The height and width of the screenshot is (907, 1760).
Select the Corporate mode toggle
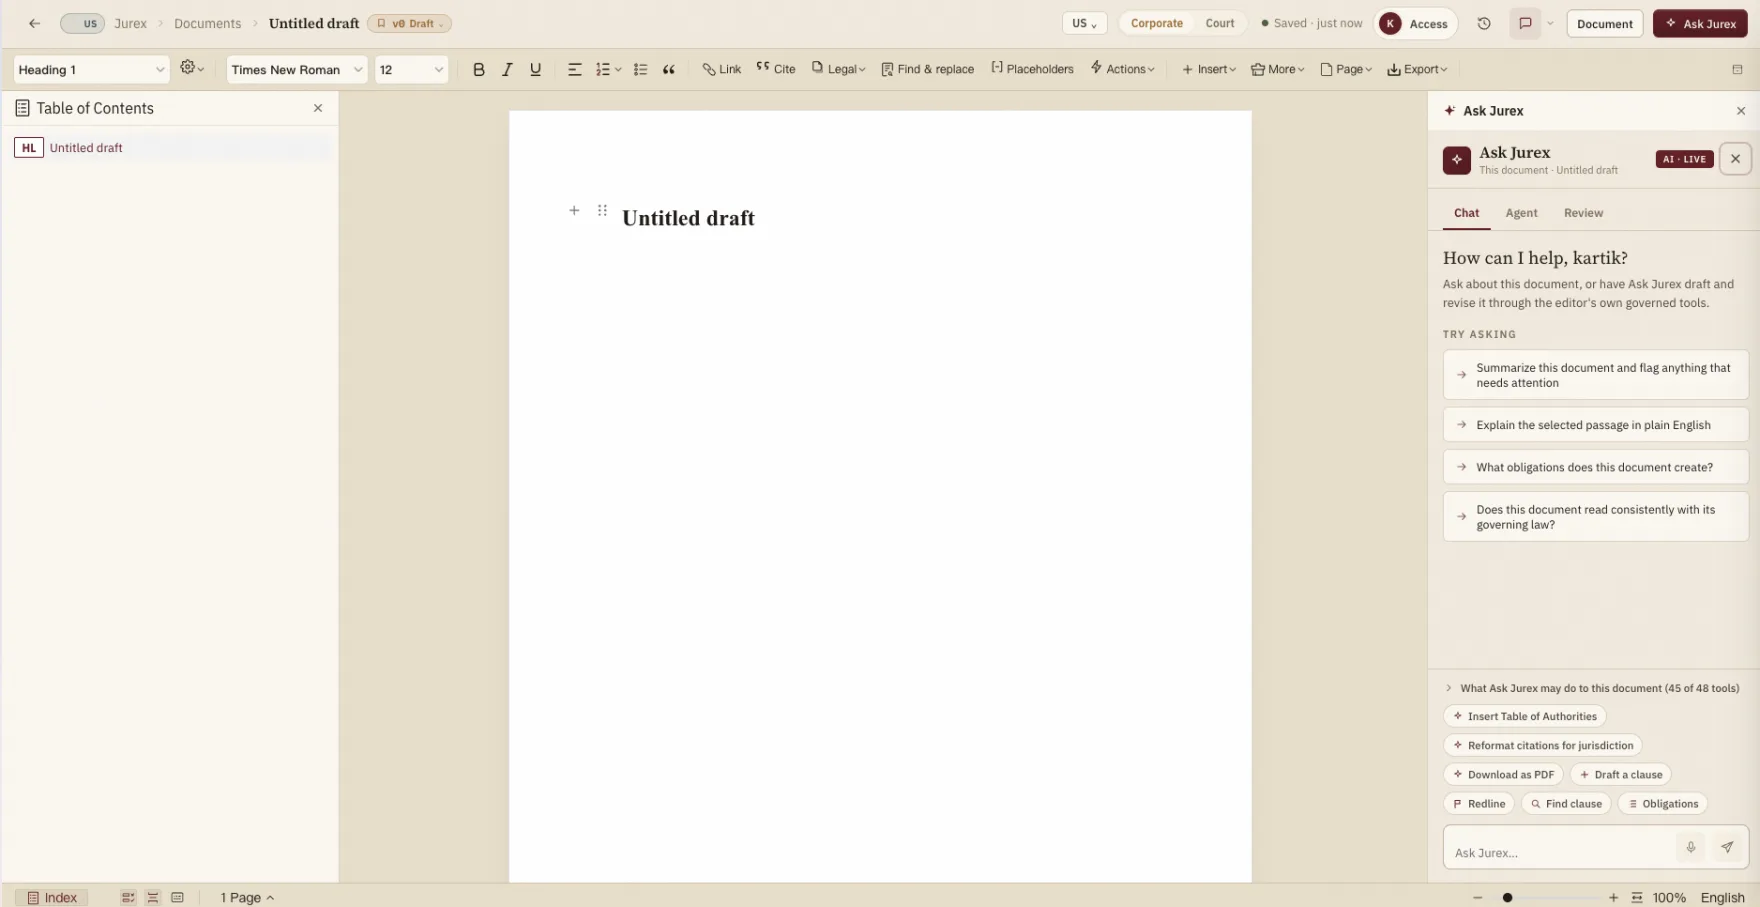tap(1157, 23)
